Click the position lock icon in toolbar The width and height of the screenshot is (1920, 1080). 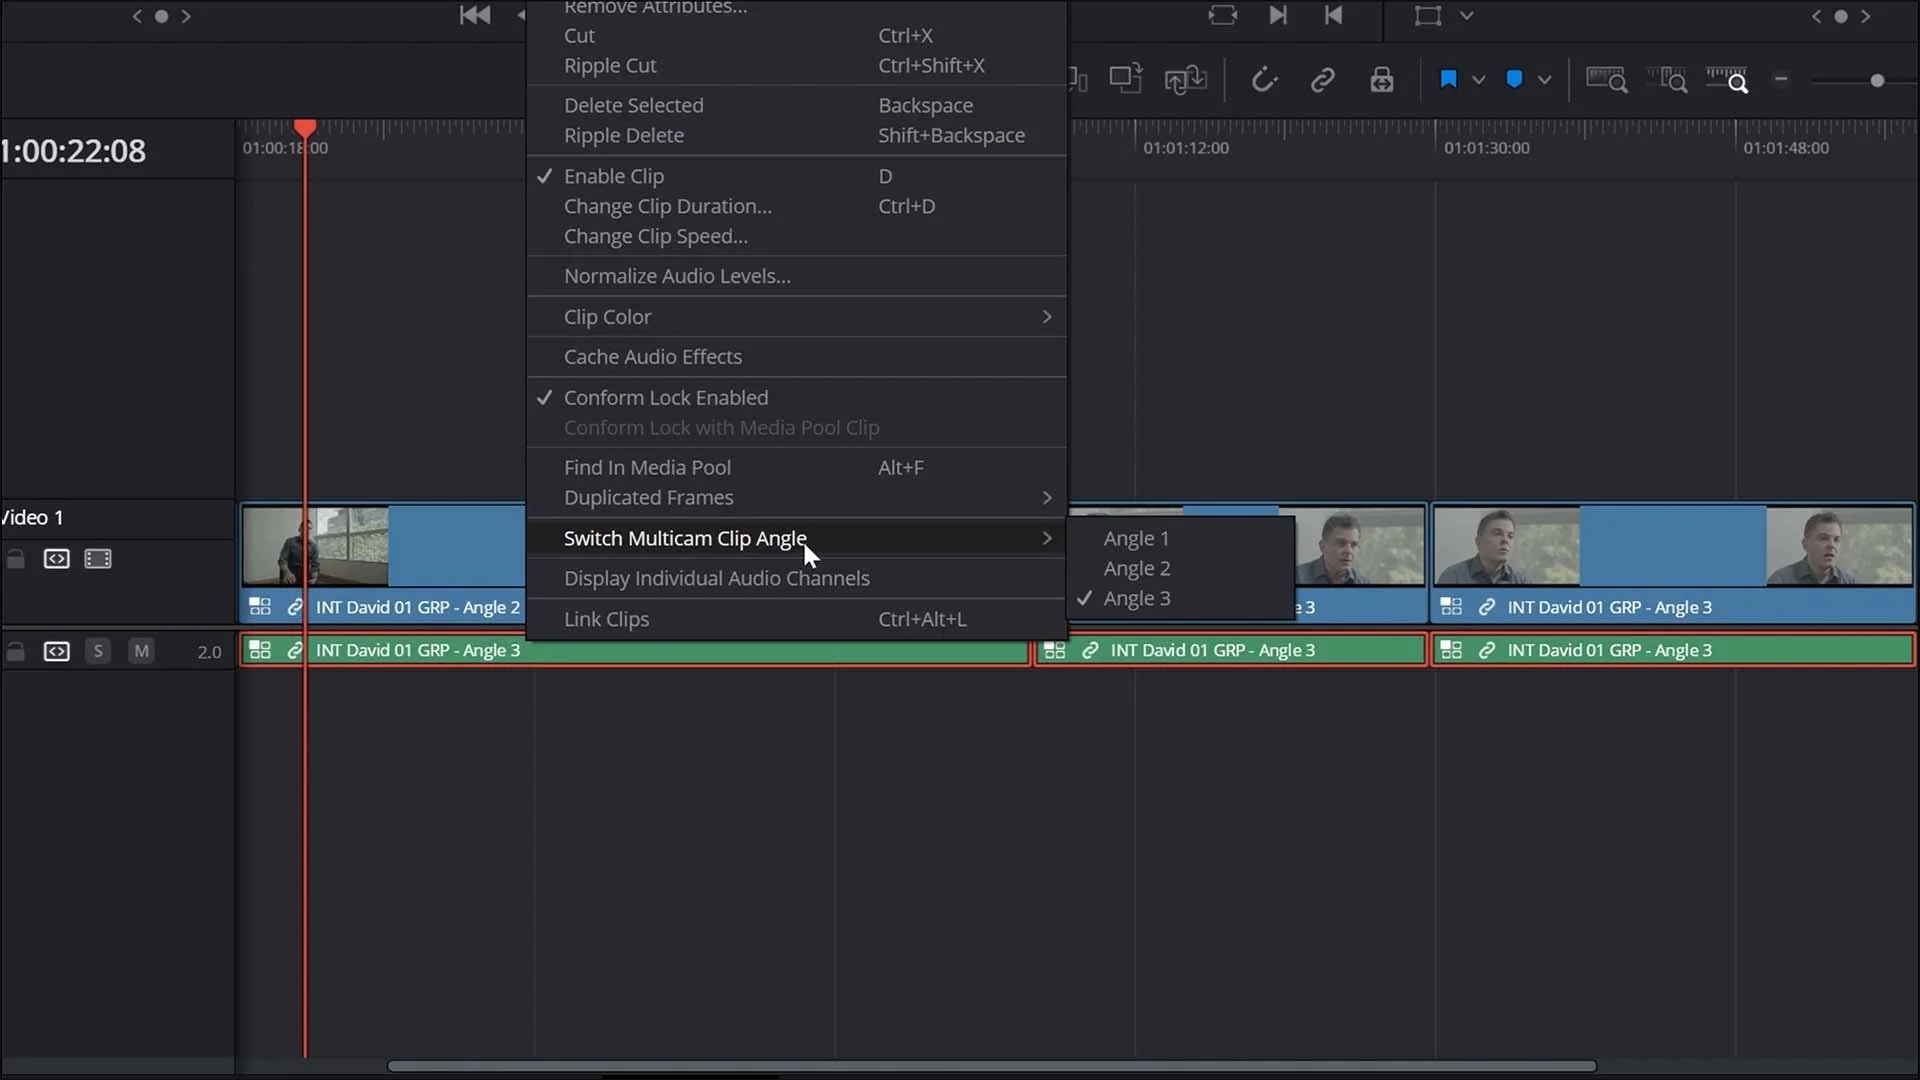tap(1382, 79)
